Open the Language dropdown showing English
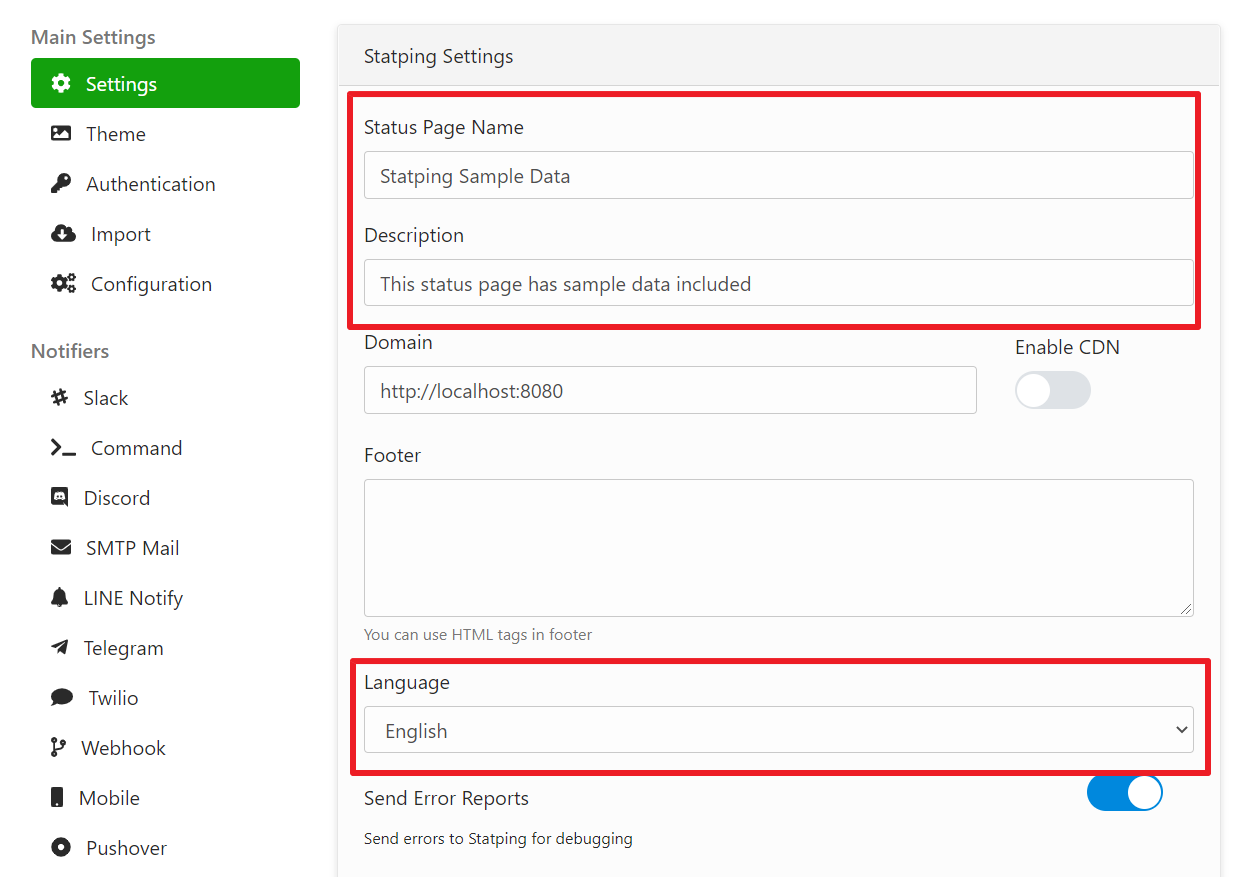 779,730
